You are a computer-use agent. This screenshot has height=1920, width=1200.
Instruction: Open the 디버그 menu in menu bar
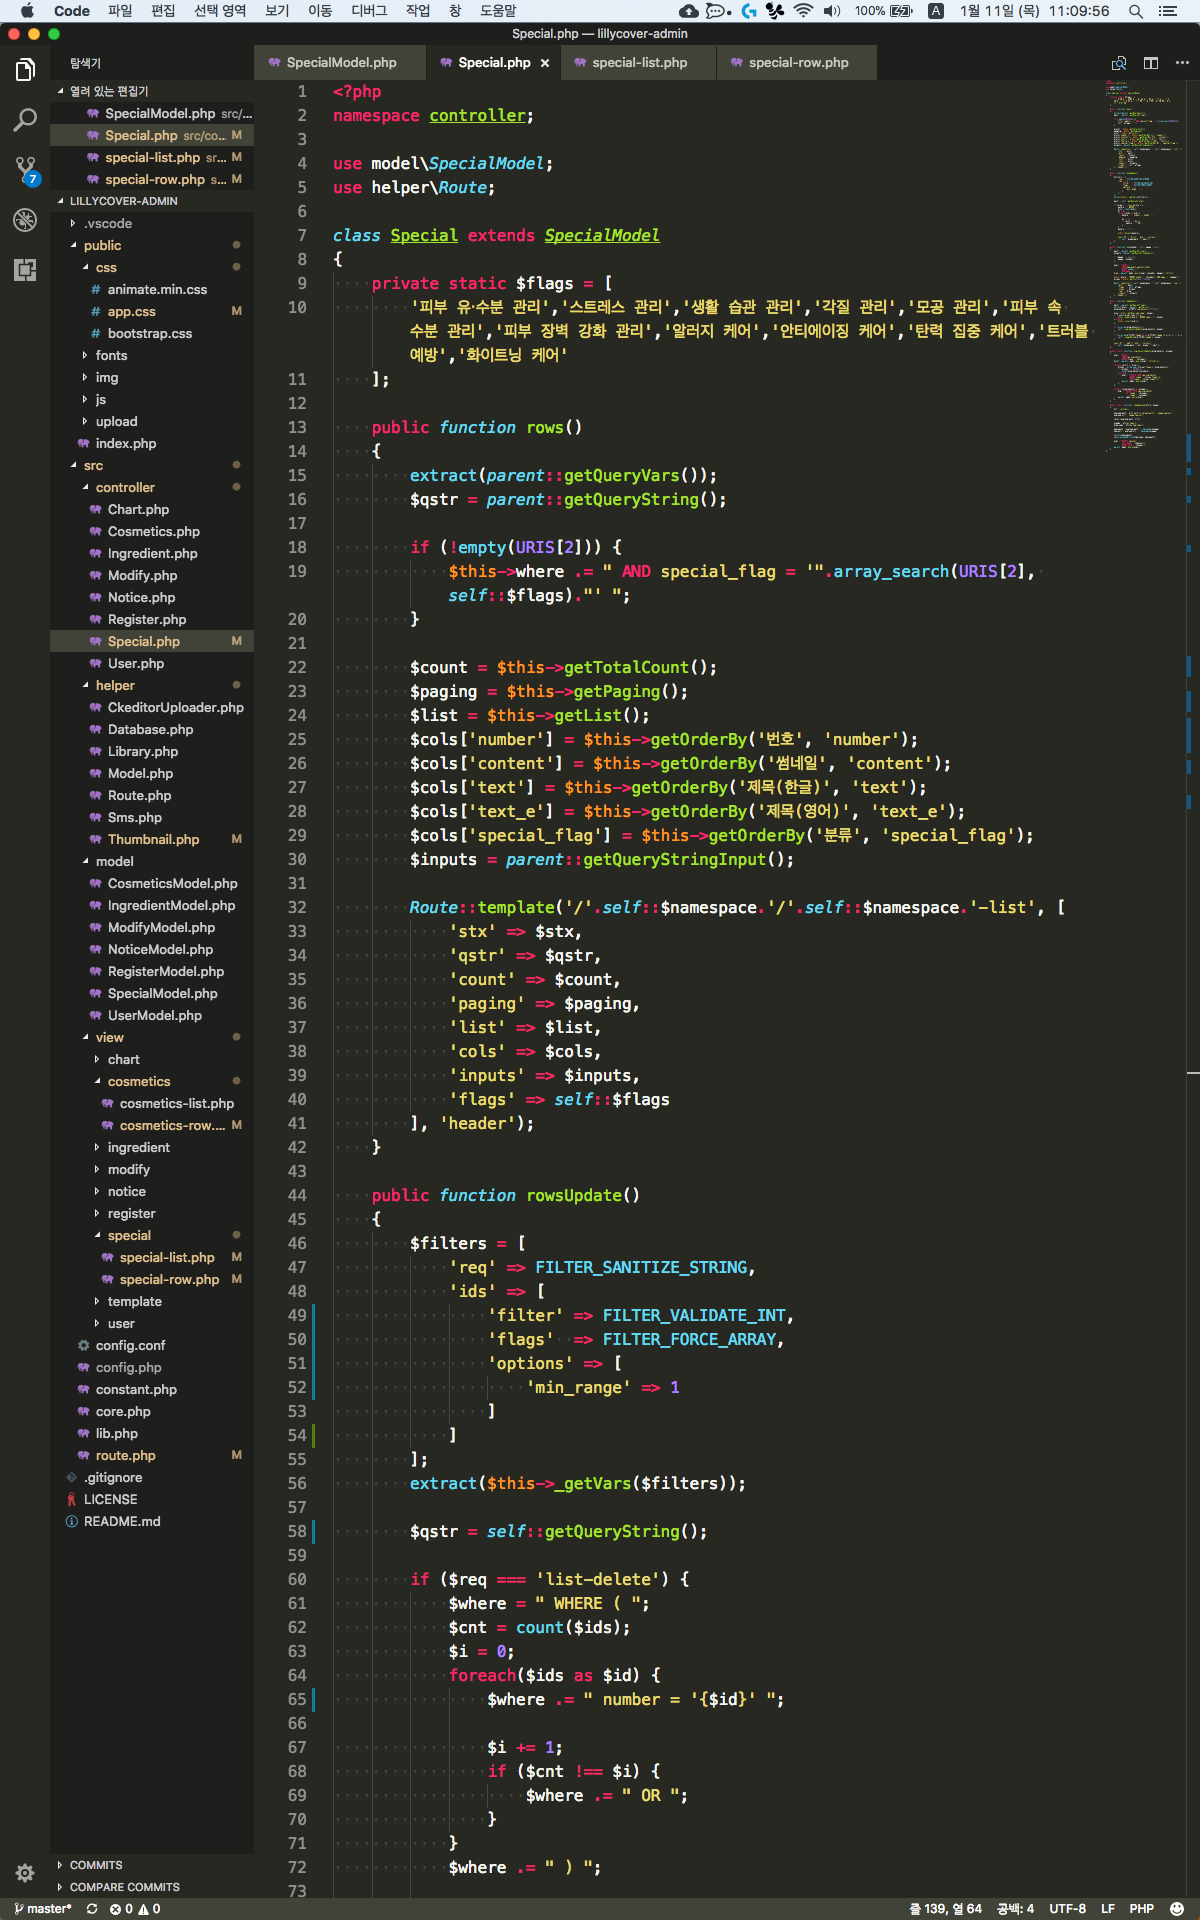(368, 11)
